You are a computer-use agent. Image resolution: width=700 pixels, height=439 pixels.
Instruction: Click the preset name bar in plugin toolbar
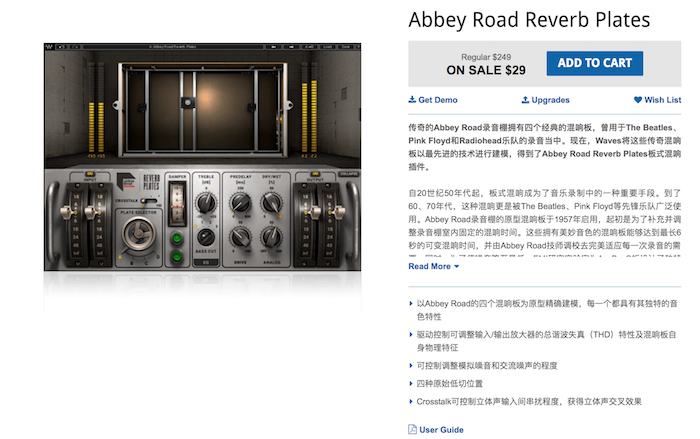pyautogui.click(x=173, y=46)
